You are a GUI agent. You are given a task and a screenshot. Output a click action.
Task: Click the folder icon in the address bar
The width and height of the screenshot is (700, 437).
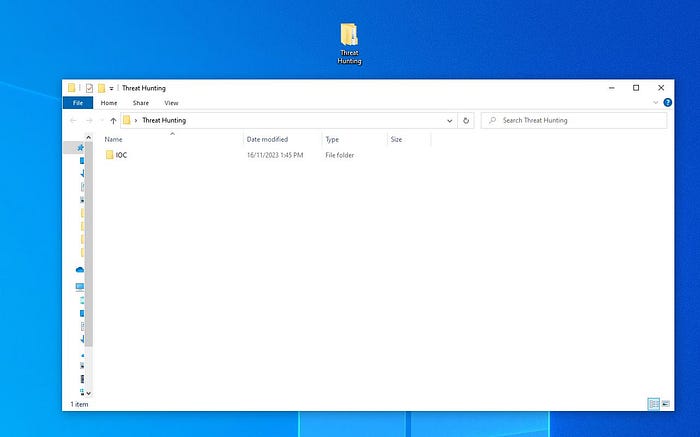pyautogui.click(x=126, y=120)
